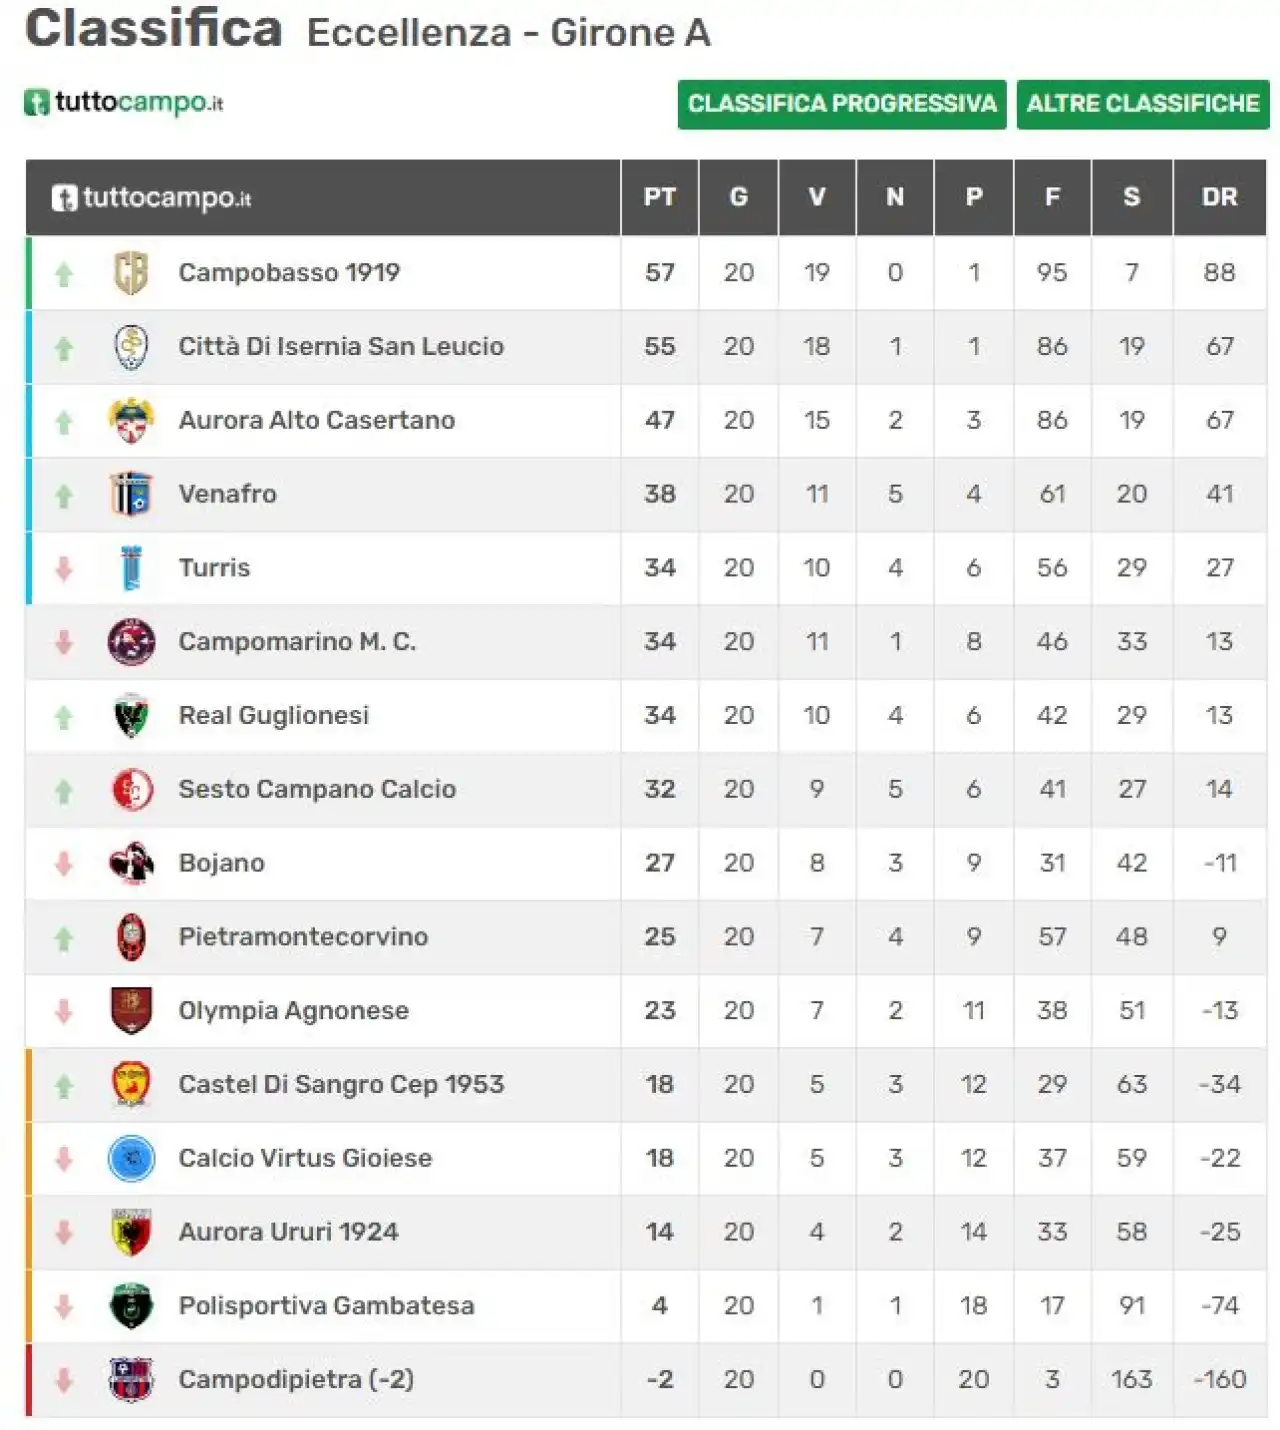Image resolution: width=1280 pixels, height=1430 pixels.
Task: Select the Aurora Ururi 1924 crest
Action: [x=131, y=1232]
